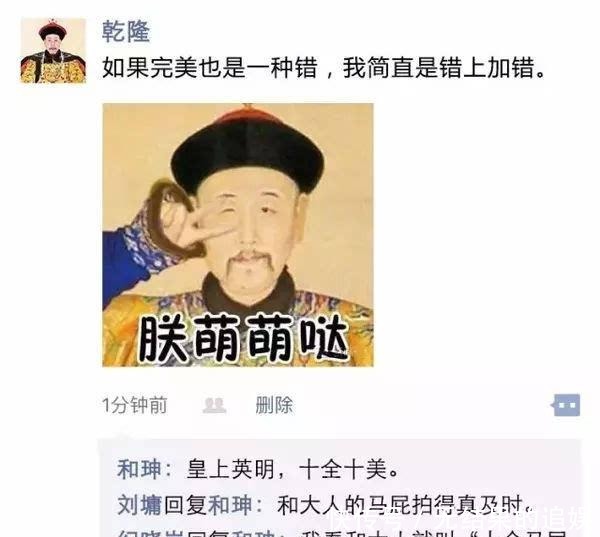
Task: Tap the 乾隆 username at top
Action: click(126, 31)
